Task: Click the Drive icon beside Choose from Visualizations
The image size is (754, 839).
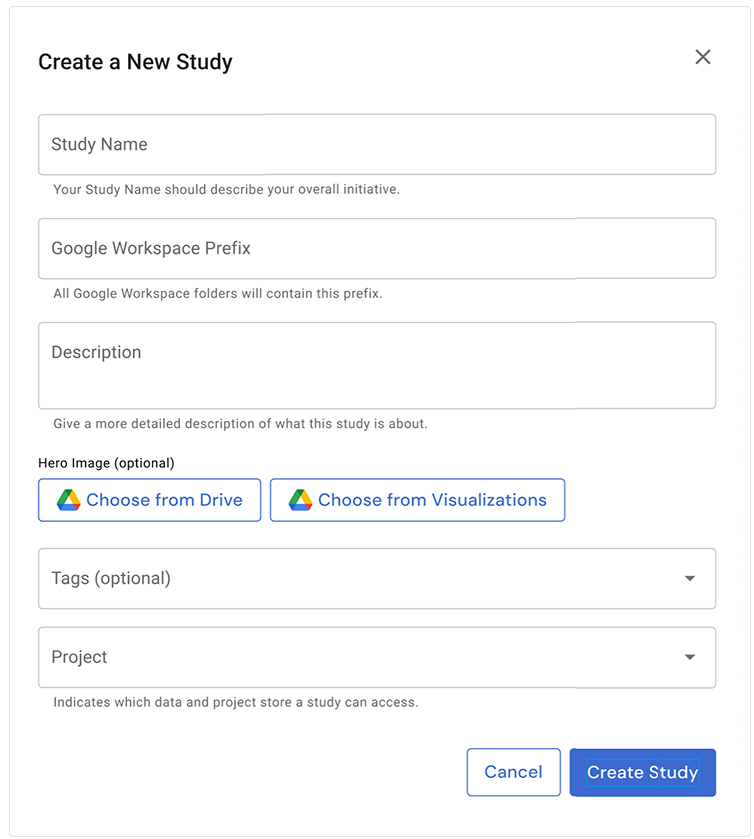Action: 300,500
